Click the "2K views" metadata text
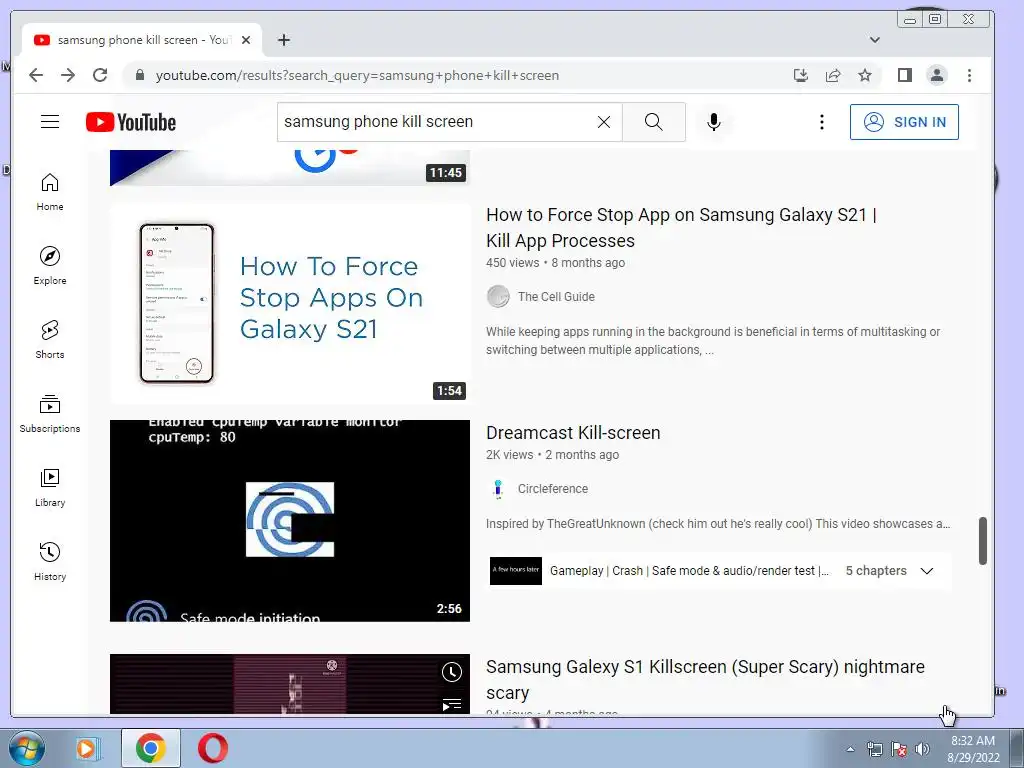The width and height of the screenshot is (1024, 768). point(509,455)
